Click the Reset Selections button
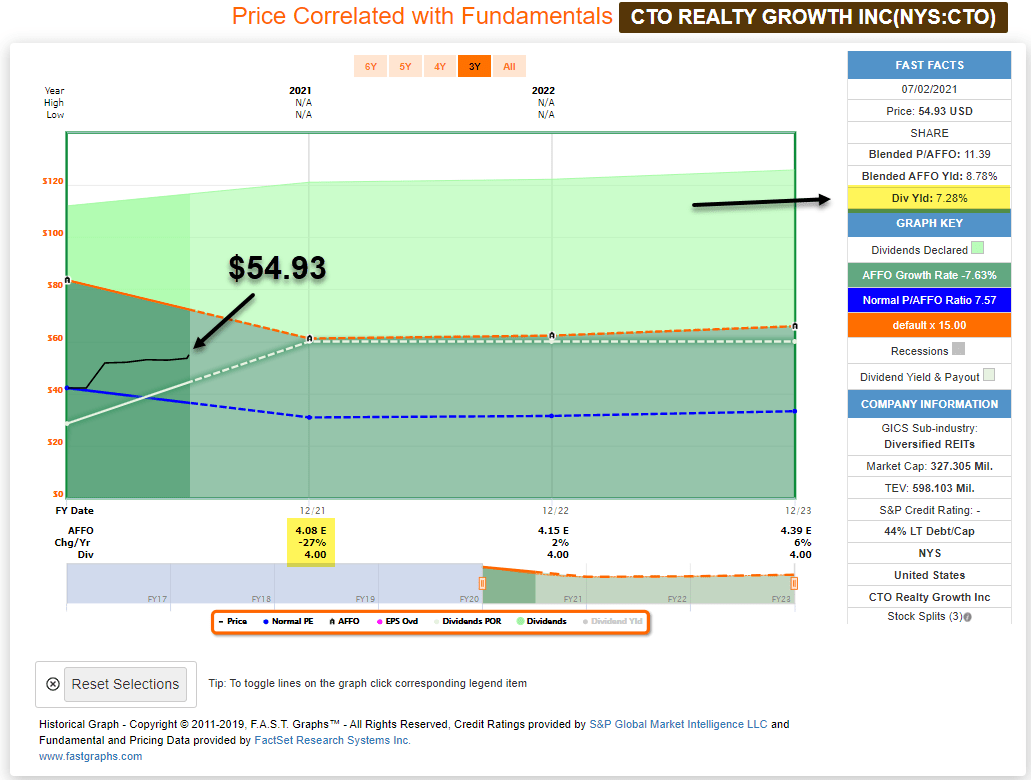Viewport: 1031px width, 780px height. click(x=125, y=684)
